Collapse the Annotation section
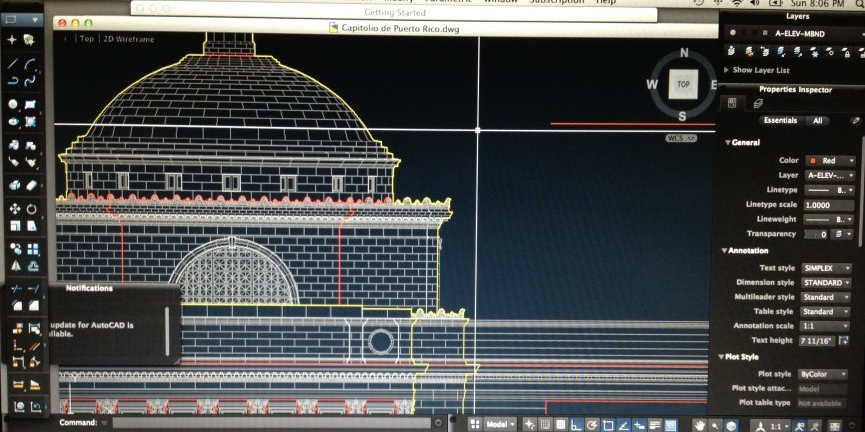This screenshot has height=432, width=865. [724, 250]
